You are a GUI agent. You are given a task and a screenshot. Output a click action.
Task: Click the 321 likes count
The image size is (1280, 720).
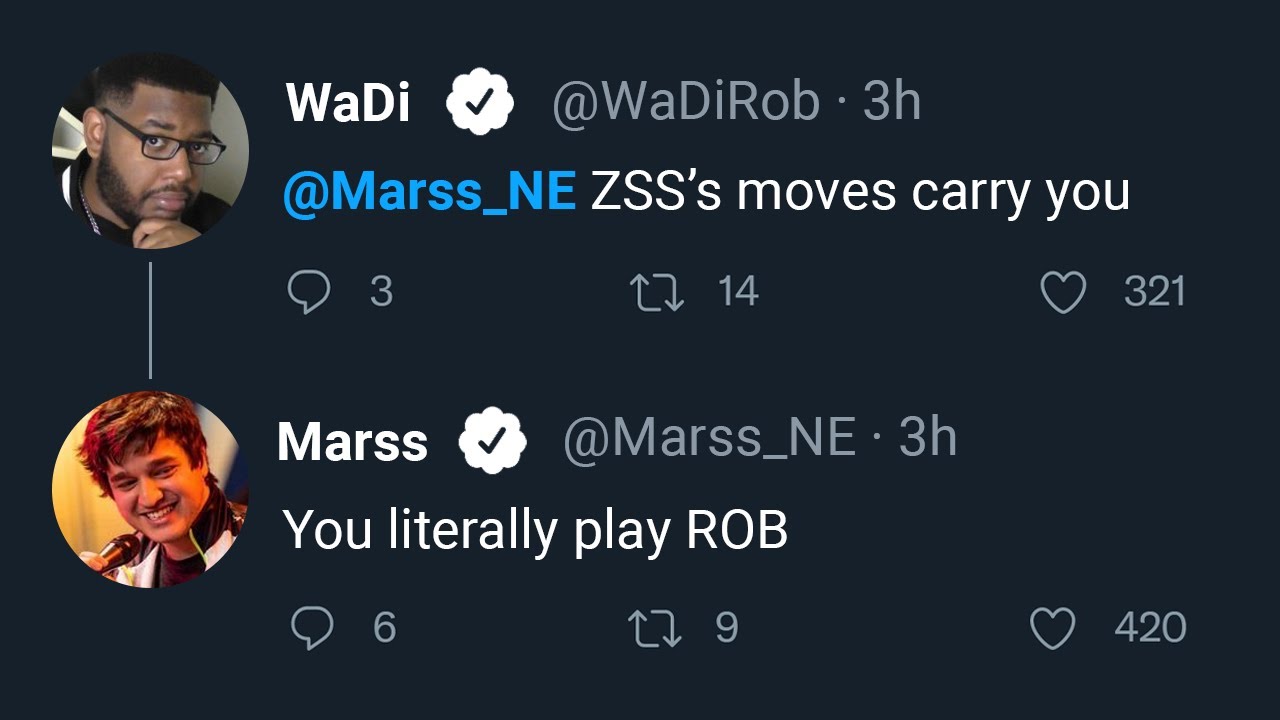click(x=1154, y=292)
